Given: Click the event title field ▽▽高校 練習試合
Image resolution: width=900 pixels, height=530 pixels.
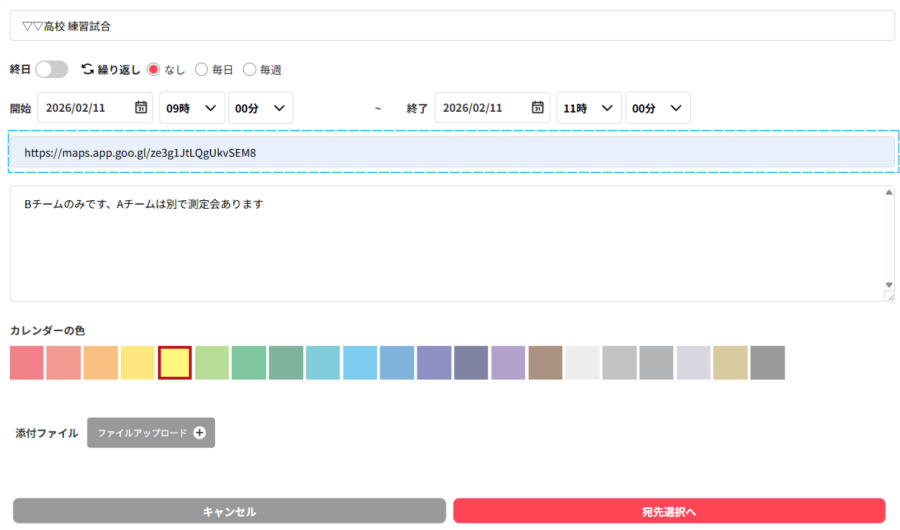Looking at the screenshot, I should tap(452, 26).
